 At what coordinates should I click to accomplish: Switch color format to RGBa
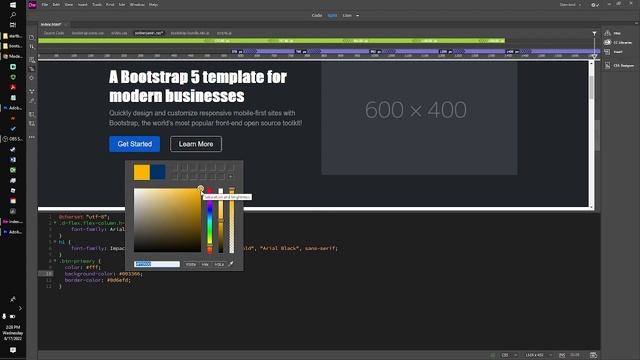pyautogui.click(x=191, y=264)
